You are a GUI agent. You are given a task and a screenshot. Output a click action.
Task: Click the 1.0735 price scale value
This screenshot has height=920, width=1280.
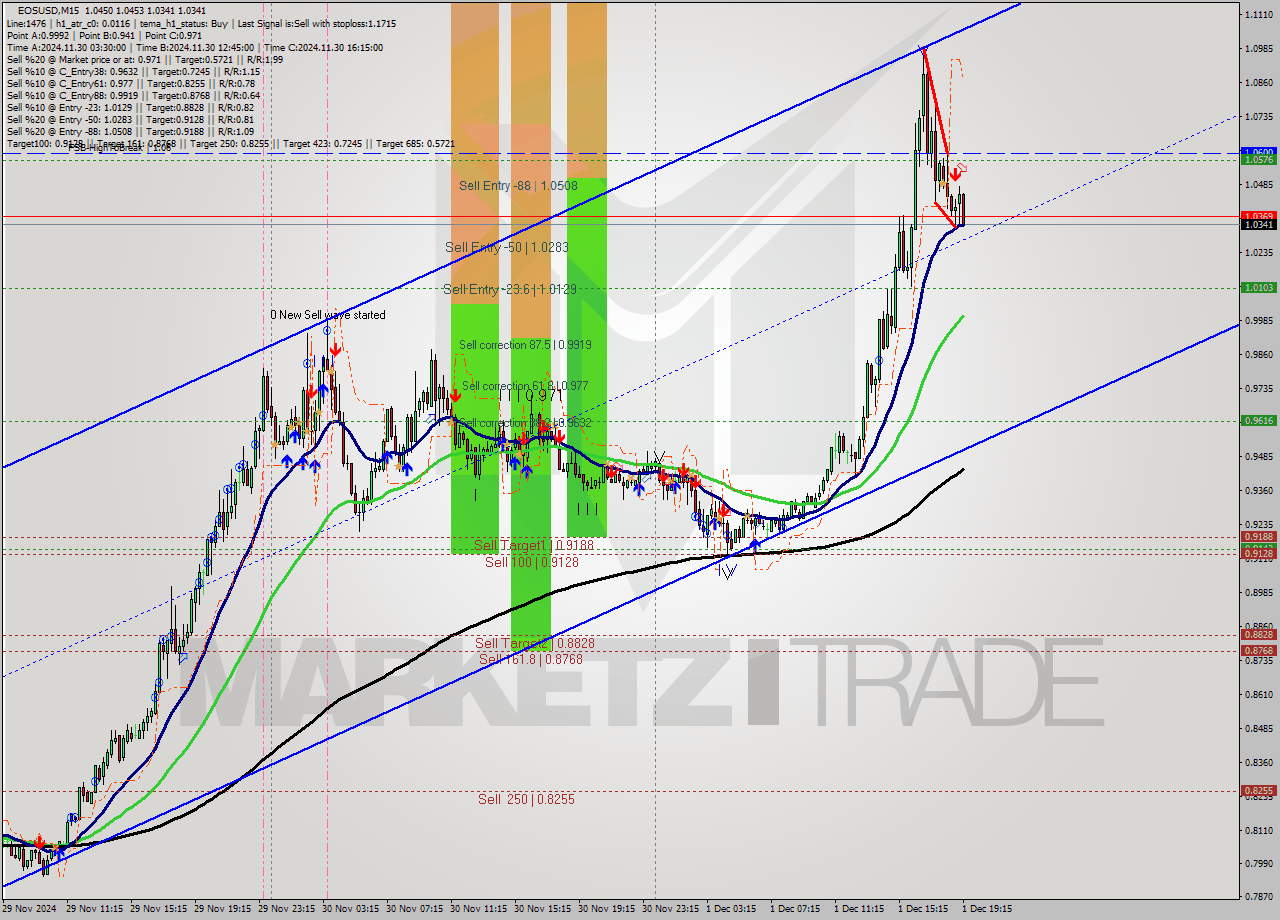click(1258, 117)
